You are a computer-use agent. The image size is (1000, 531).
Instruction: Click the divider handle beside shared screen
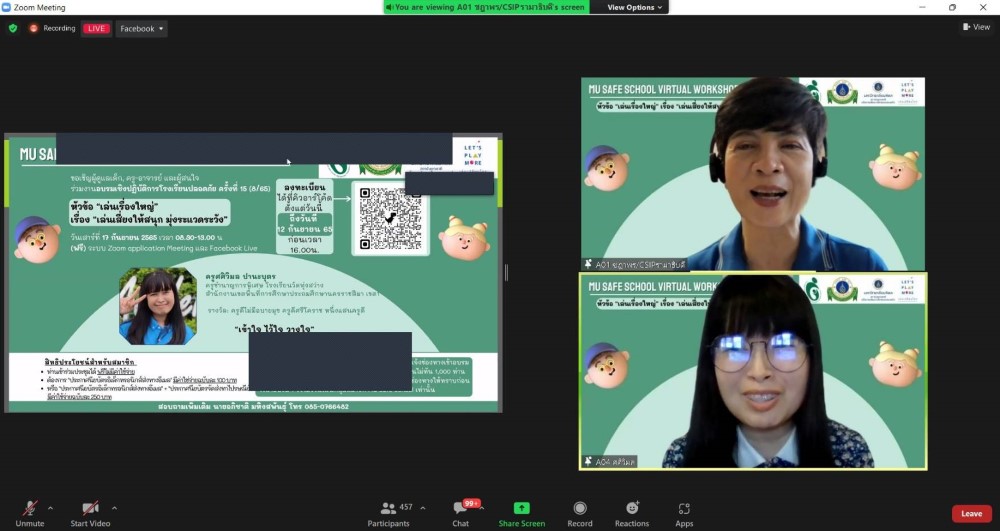(507, 272)
